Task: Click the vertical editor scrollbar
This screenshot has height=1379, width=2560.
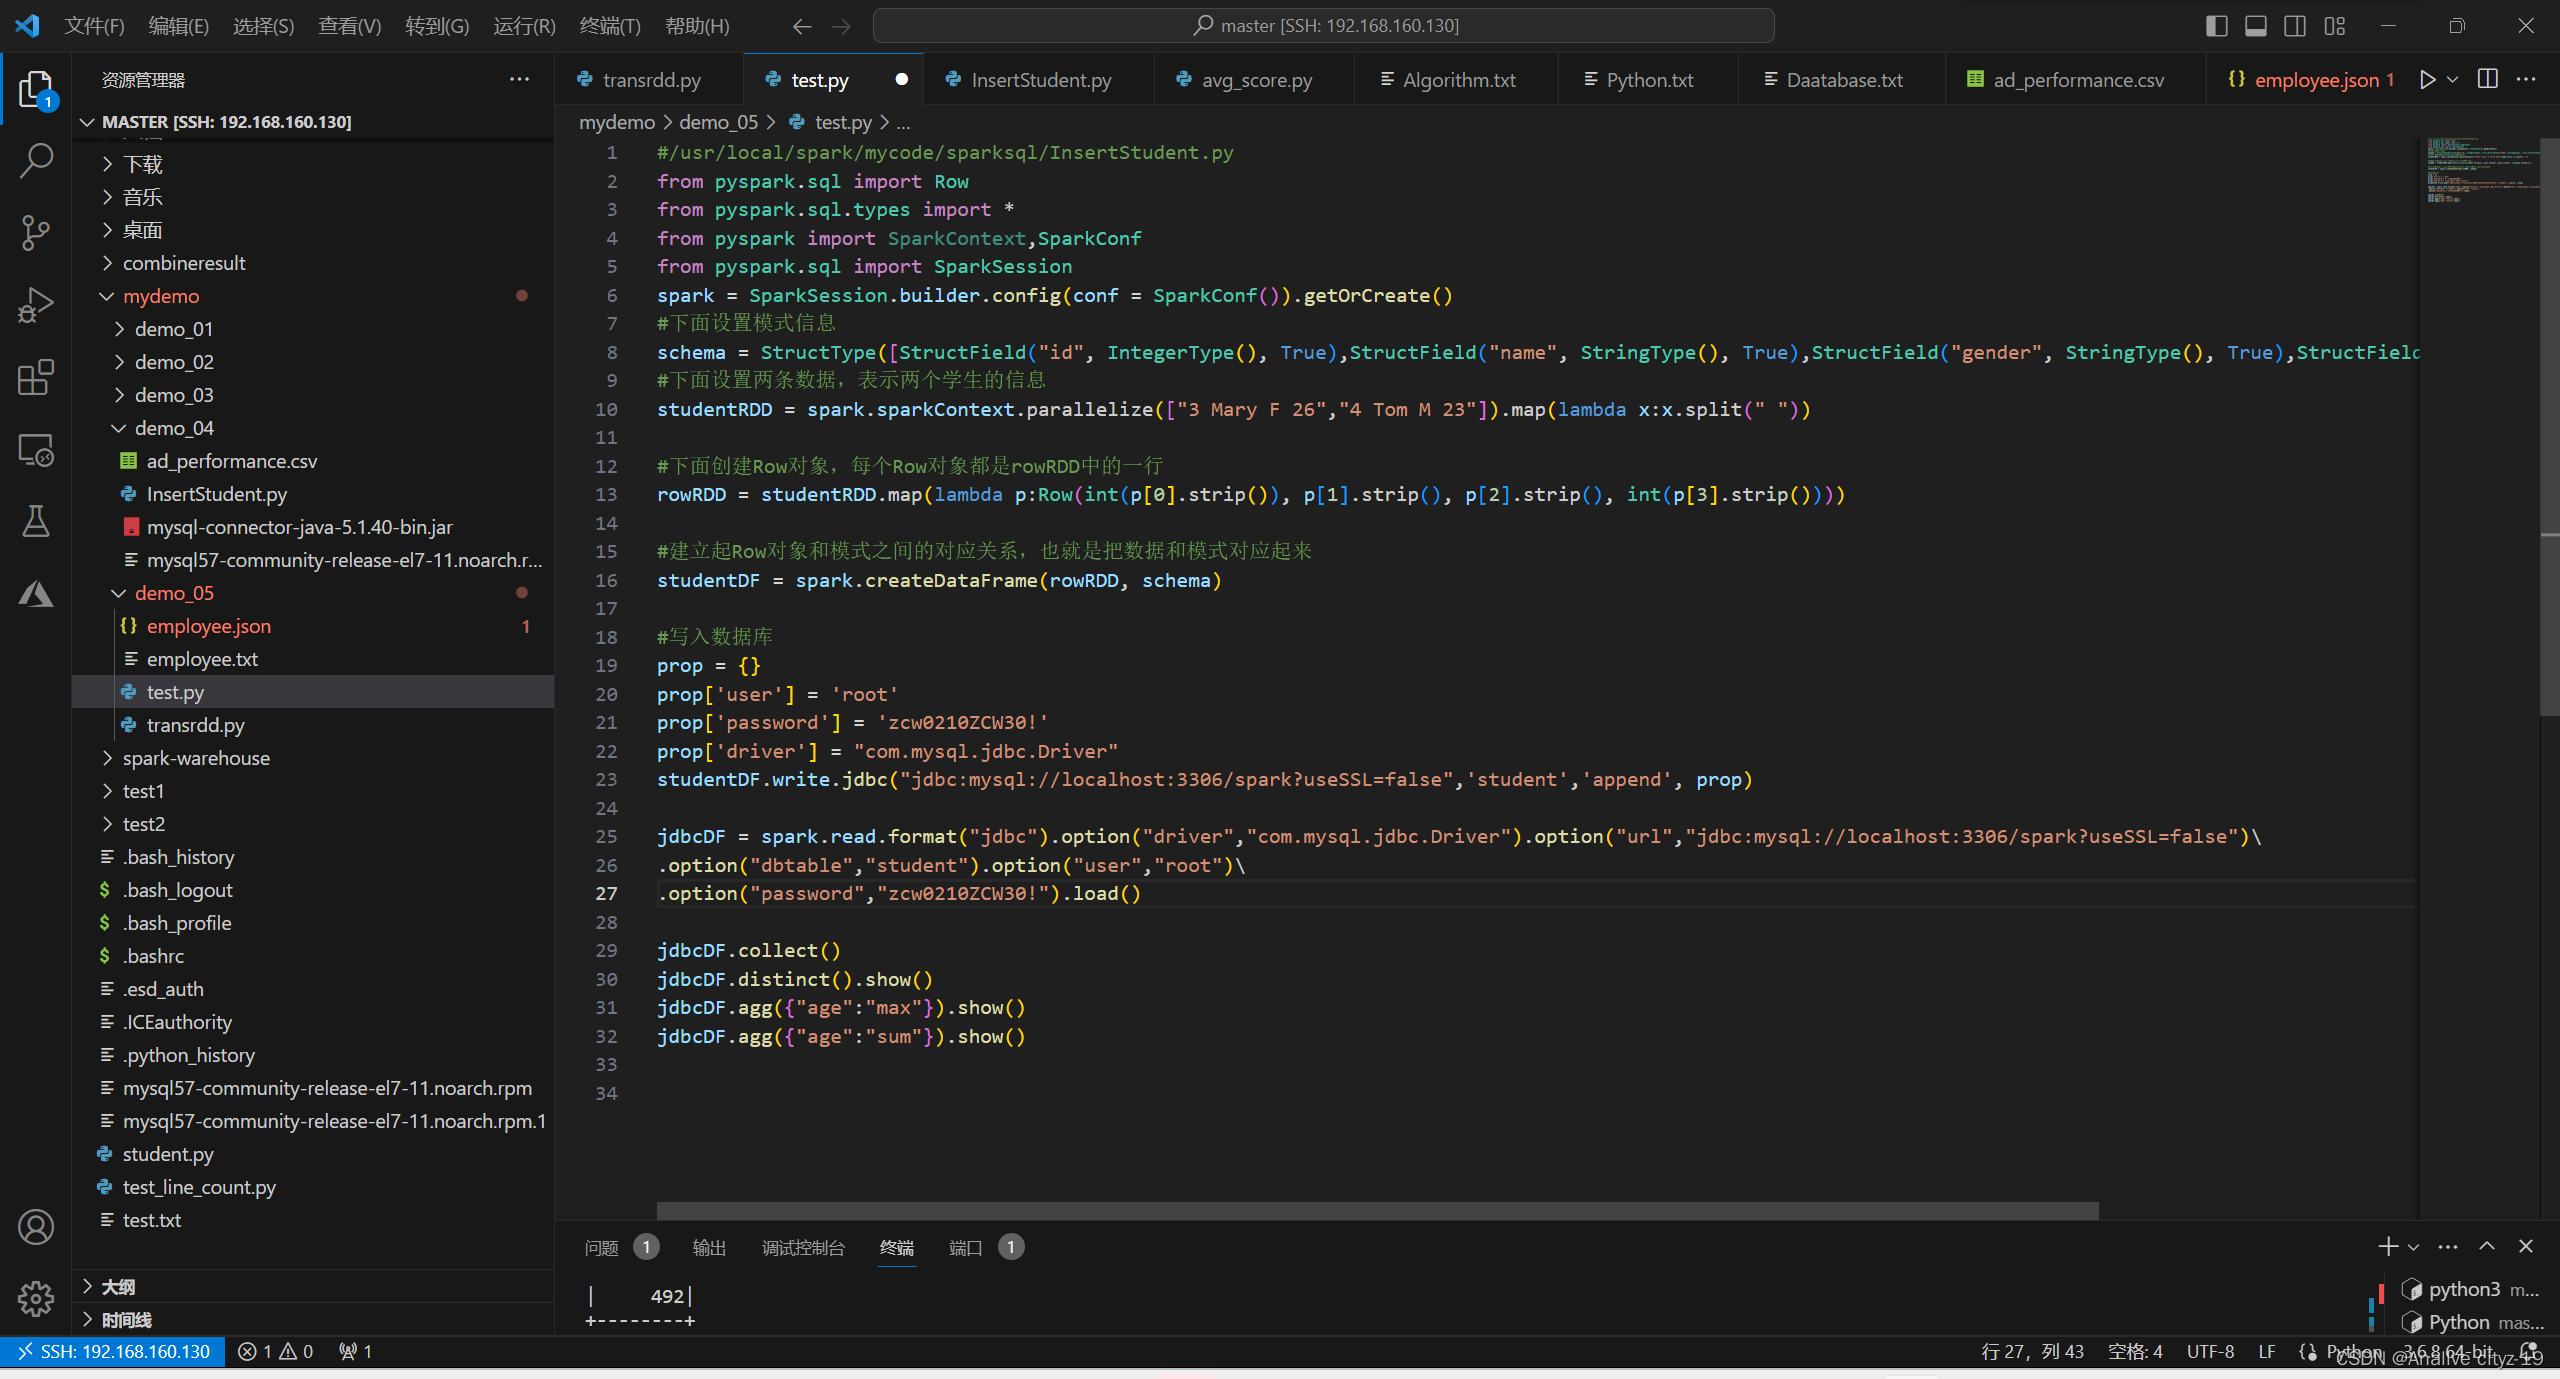Action: pyautogui.click(x=2550, y=427)
